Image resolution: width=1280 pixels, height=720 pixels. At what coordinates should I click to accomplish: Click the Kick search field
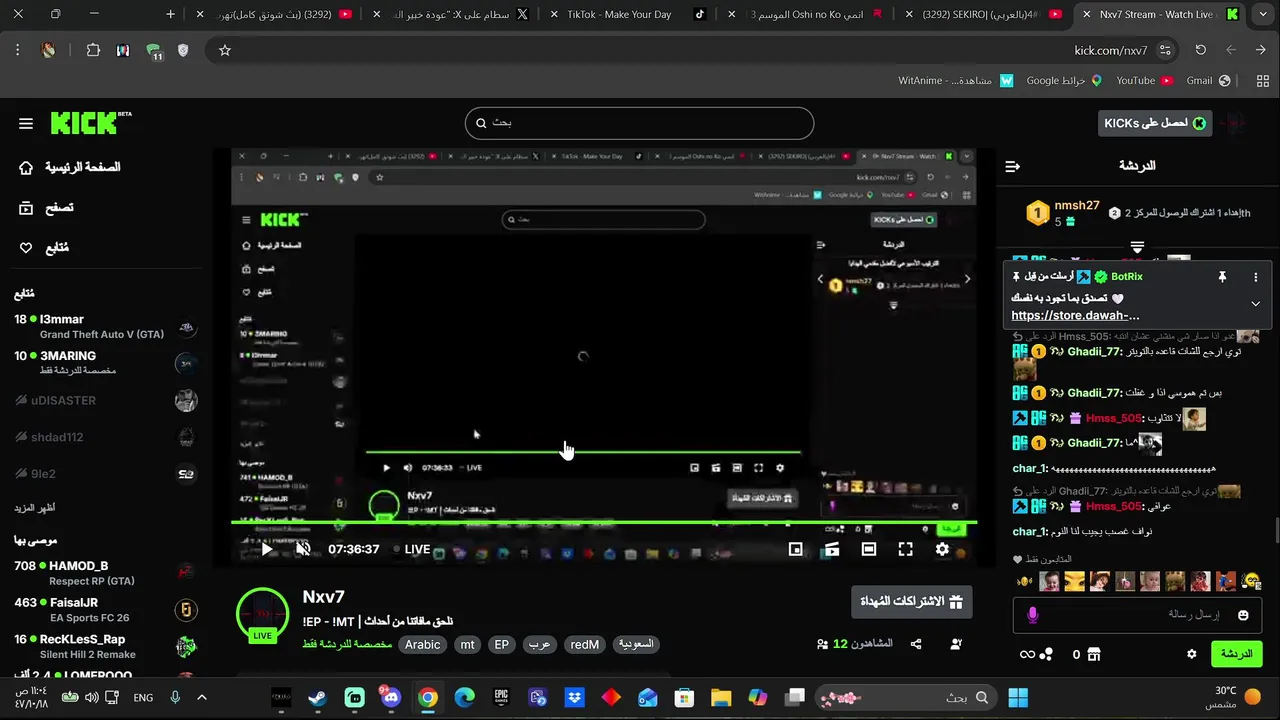click(x=639, y=123)
